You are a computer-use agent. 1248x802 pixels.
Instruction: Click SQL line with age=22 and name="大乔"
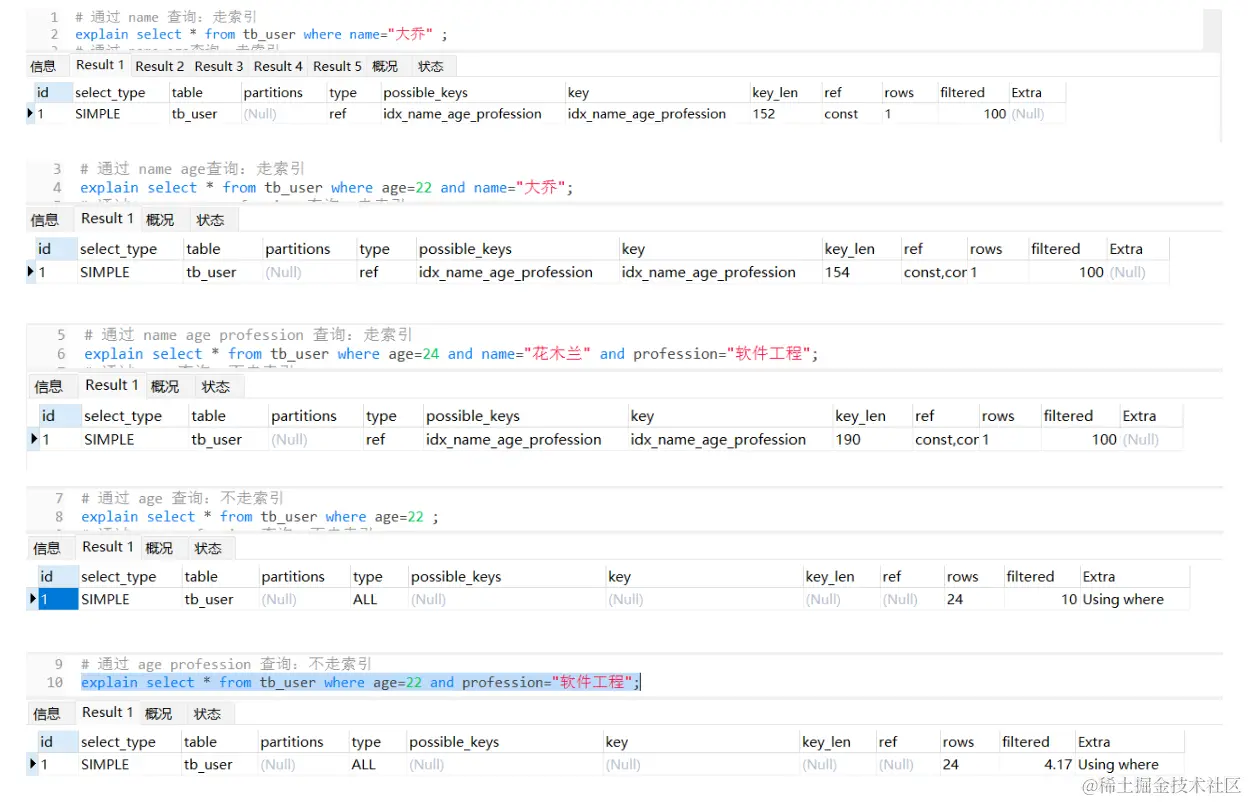click(x=327, y=187)
